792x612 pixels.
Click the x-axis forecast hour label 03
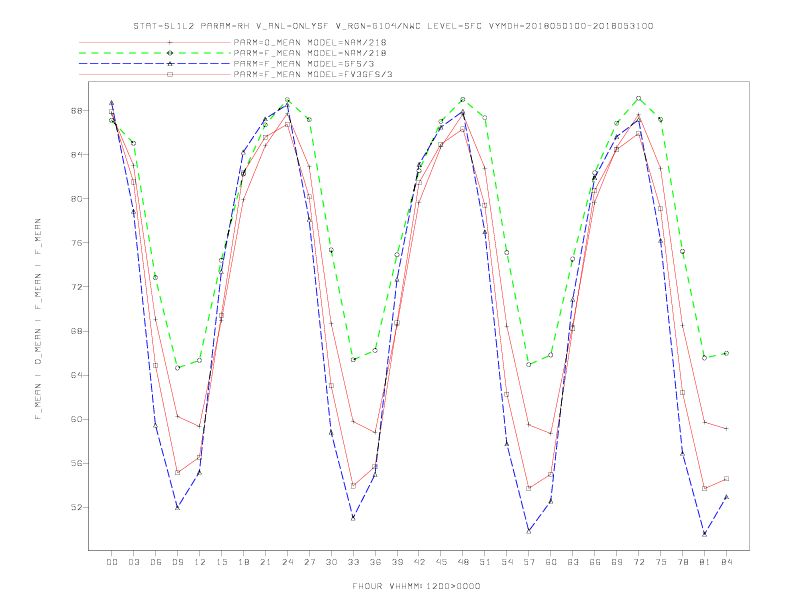pyautogui.click(x=133, y=562)
